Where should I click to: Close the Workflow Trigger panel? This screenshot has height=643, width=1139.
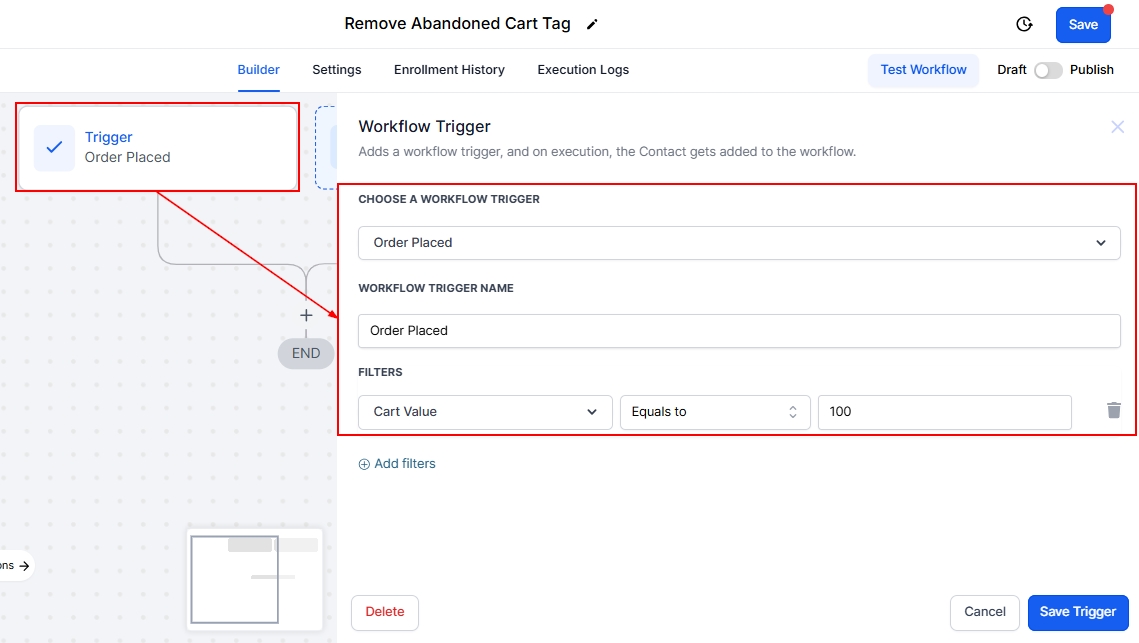[x=1117, y=127]
